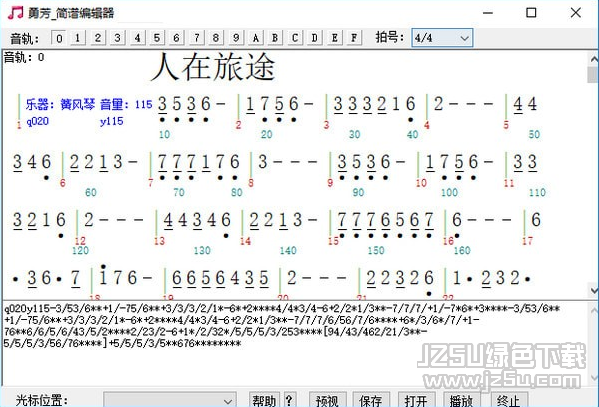The width and height of the screenshot is (599, 407).
Task: Select track C button
Action: click(x=295, y=38)
